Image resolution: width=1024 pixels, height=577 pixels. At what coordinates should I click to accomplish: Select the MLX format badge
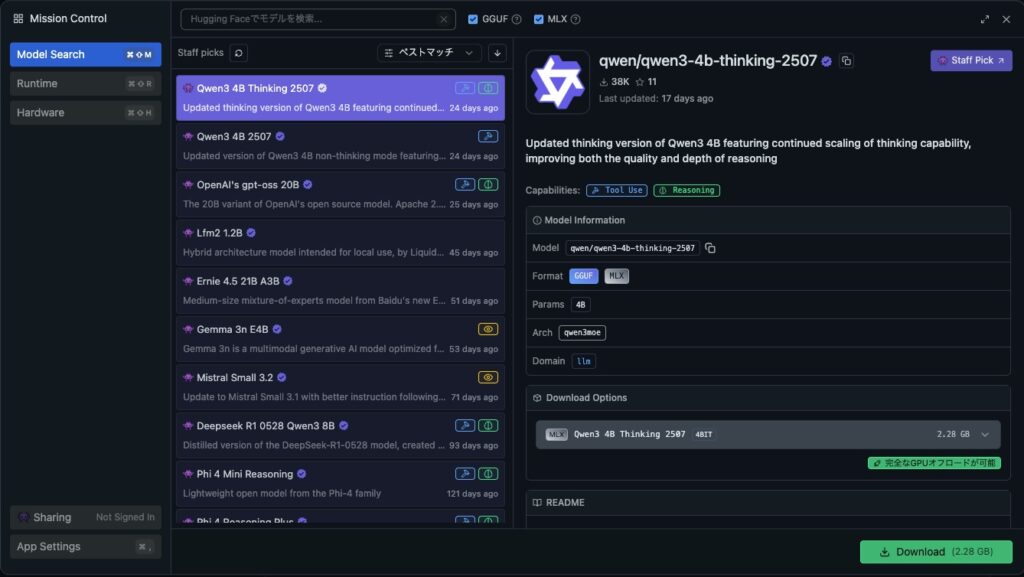pyautogui.click(x=616, y=276)
